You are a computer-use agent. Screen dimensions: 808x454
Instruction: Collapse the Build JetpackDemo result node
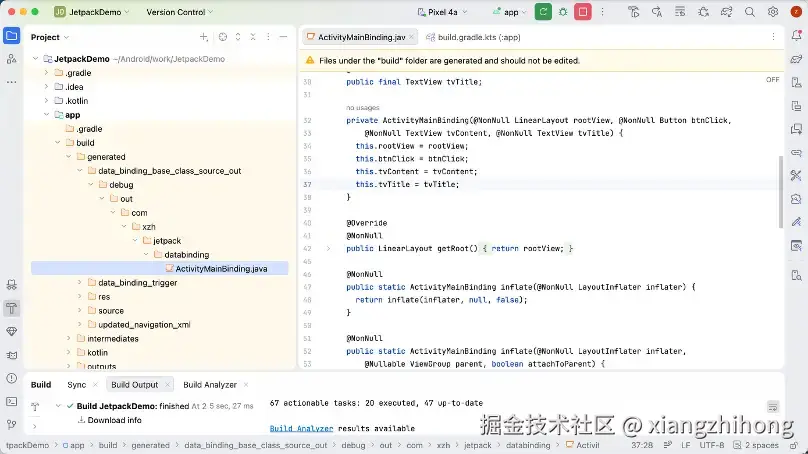click(58, 406)
